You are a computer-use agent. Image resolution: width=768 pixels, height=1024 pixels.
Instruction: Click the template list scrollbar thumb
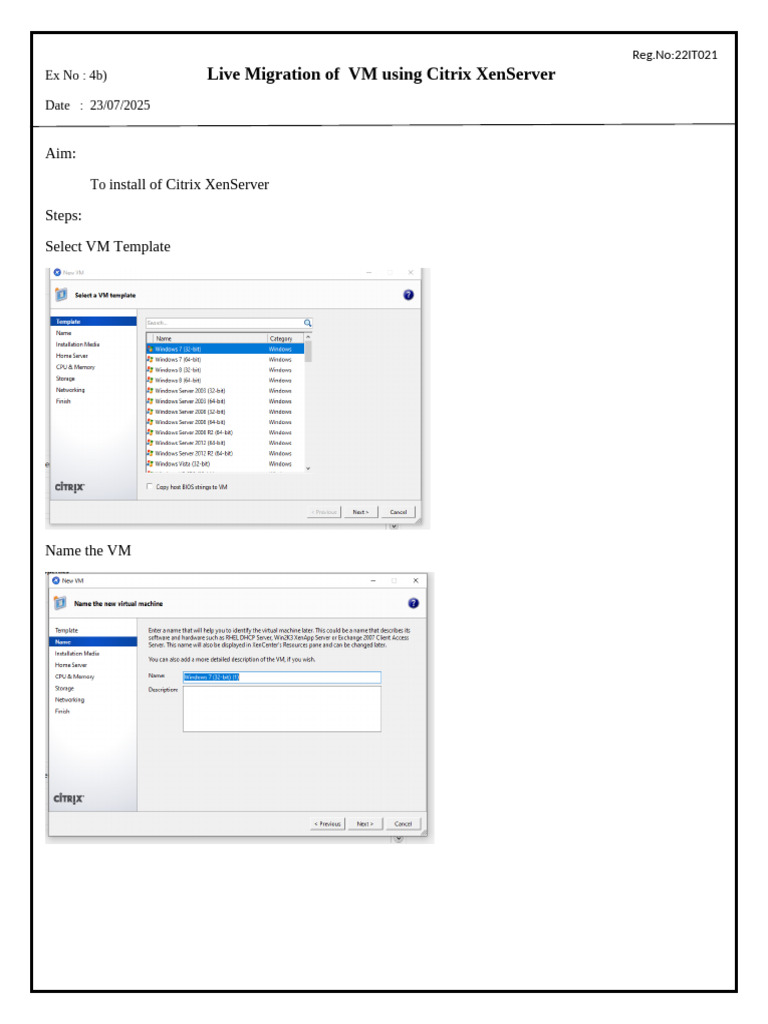click(x=308, y=351)
